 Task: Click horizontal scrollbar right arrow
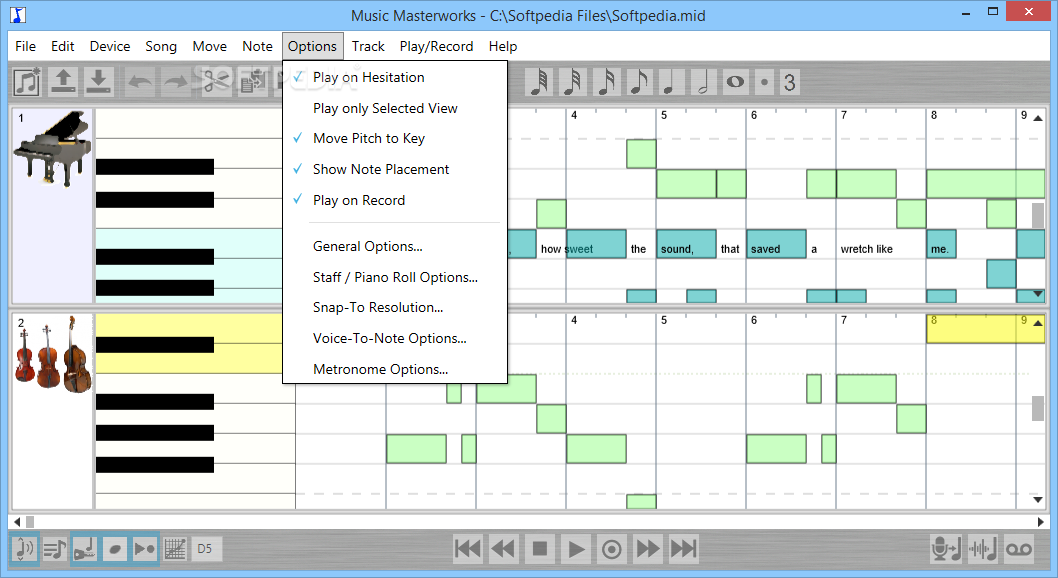pos(1040,521)
